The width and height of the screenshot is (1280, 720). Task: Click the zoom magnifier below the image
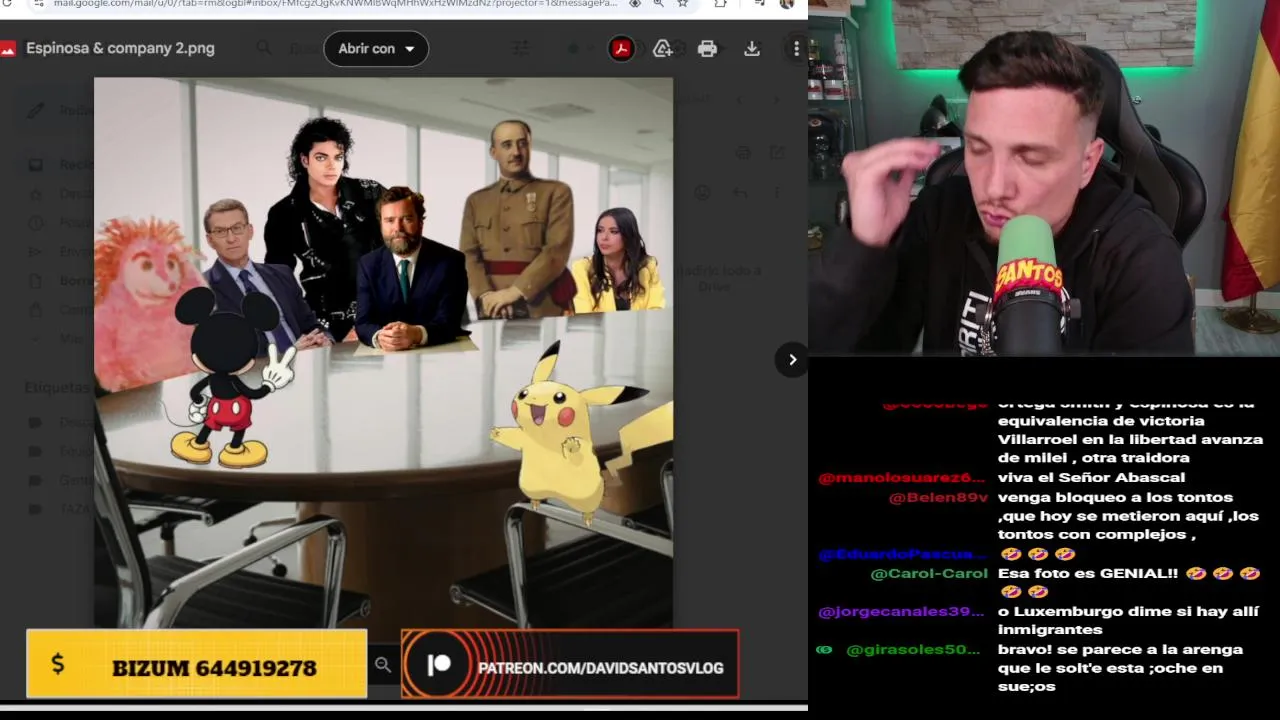pyautogui.click(x=383, y=664)
